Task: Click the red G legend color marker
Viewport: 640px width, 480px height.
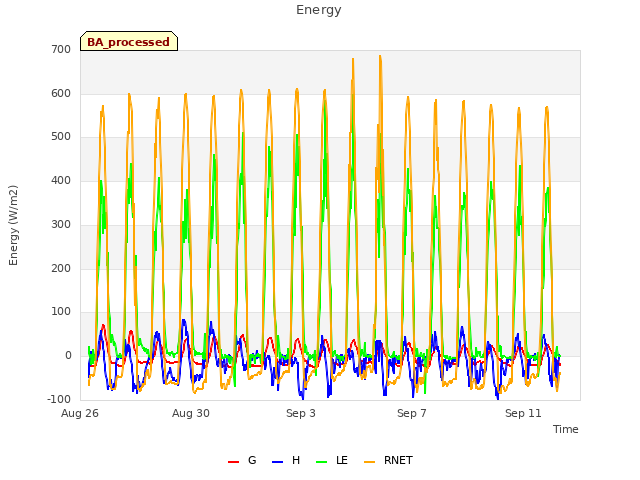Action: pyautogui.click(x=233, y=462)
